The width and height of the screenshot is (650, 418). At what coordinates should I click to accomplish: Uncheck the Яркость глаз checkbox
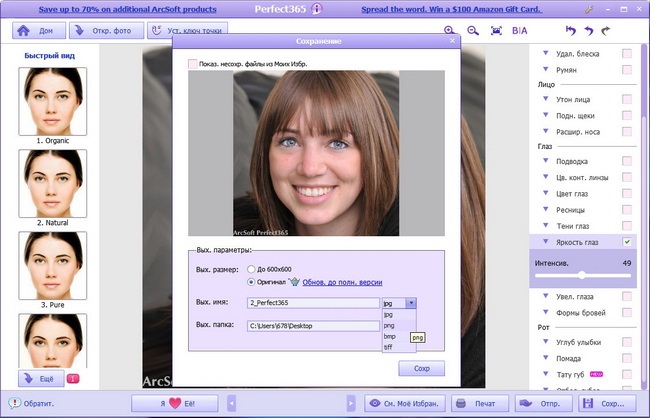pyautogui.click(x=627, y=242)
